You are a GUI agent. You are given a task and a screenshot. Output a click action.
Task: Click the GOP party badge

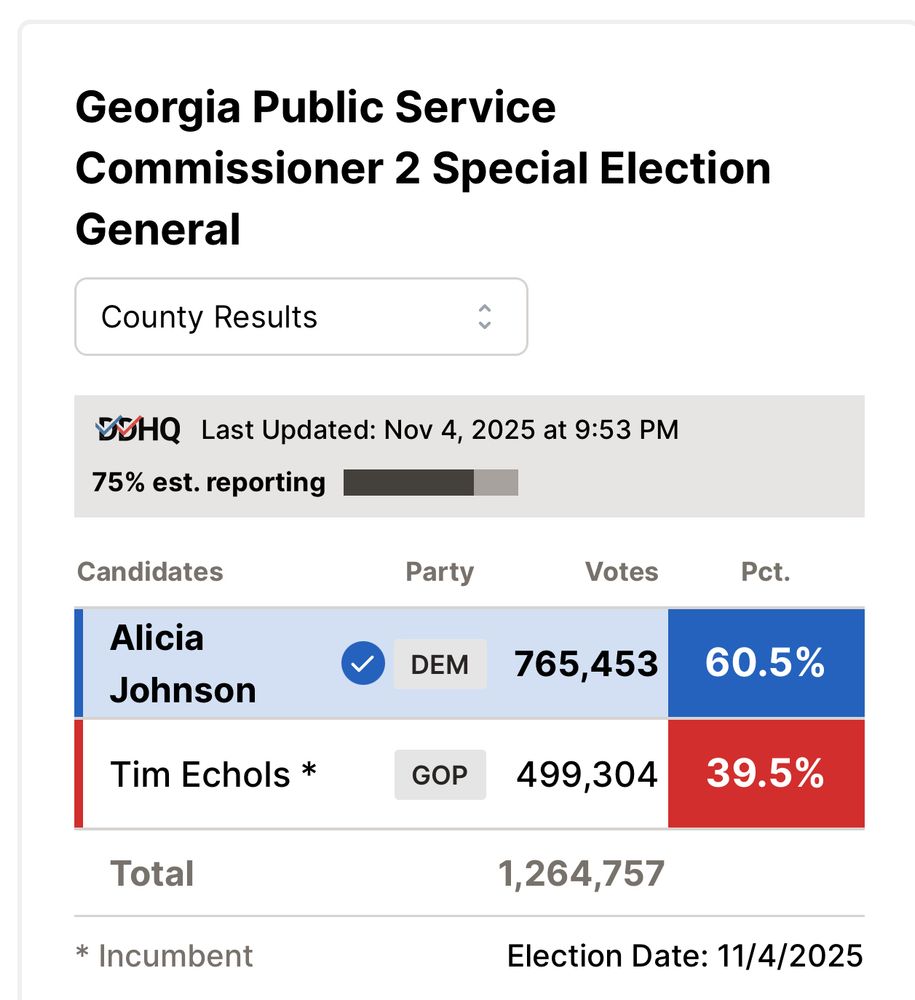440,774
